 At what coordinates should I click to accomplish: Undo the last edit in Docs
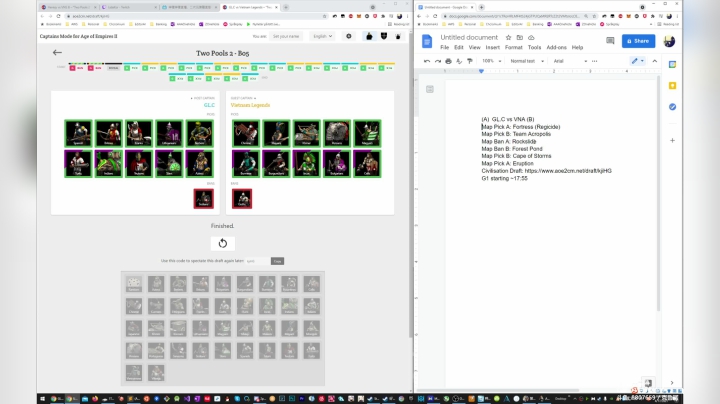(427, 61)
